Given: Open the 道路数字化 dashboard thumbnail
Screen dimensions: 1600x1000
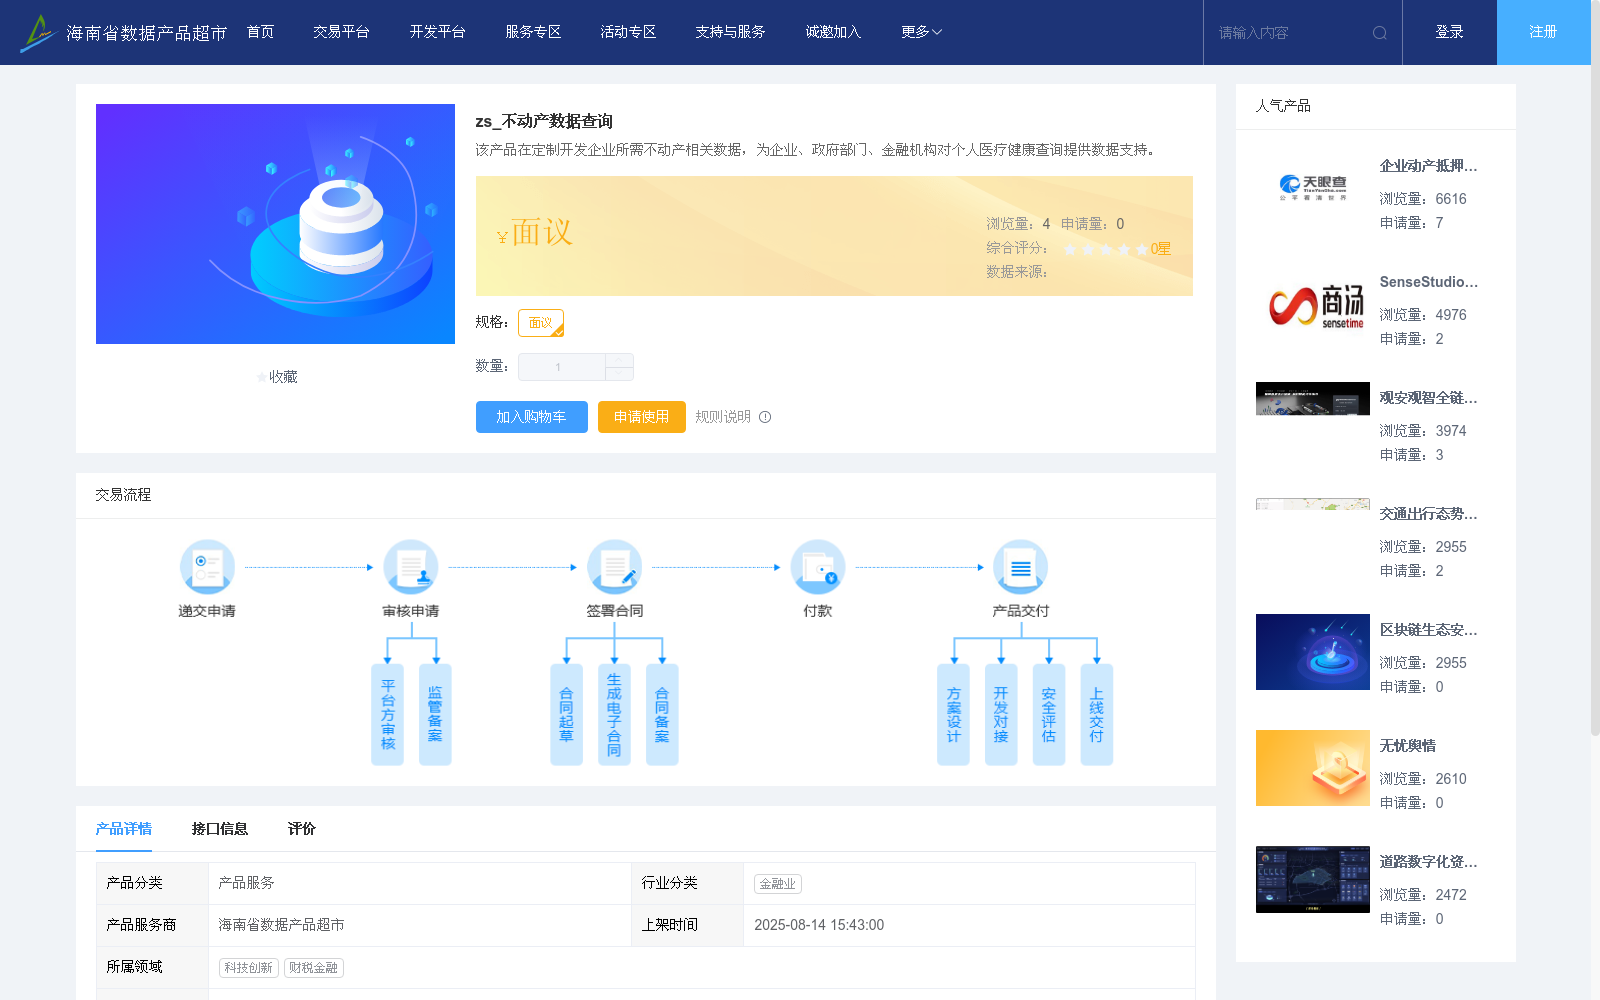Looking at the screenshot, I should pos(1313,879).
